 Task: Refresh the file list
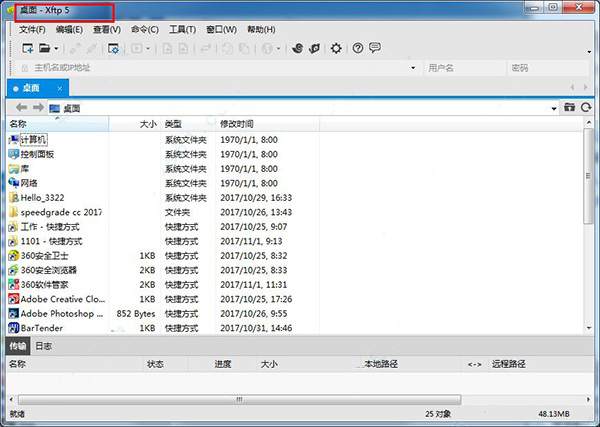(x=586, y=108)
